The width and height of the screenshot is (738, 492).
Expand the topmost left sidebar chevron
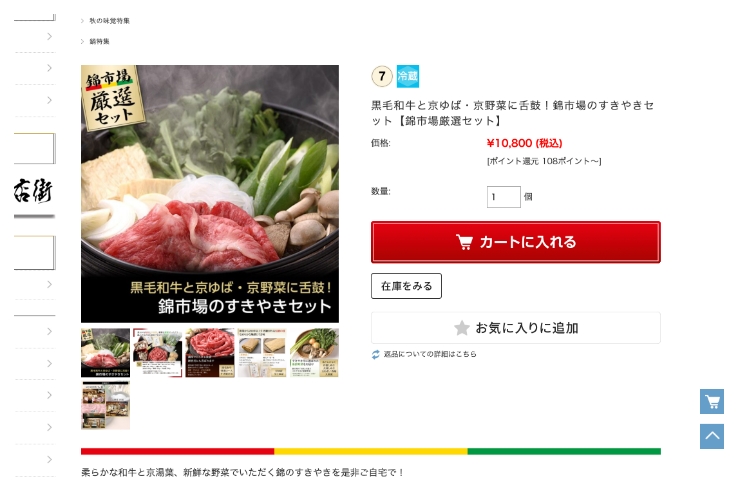pyautogui.click(x=49, y=36)
